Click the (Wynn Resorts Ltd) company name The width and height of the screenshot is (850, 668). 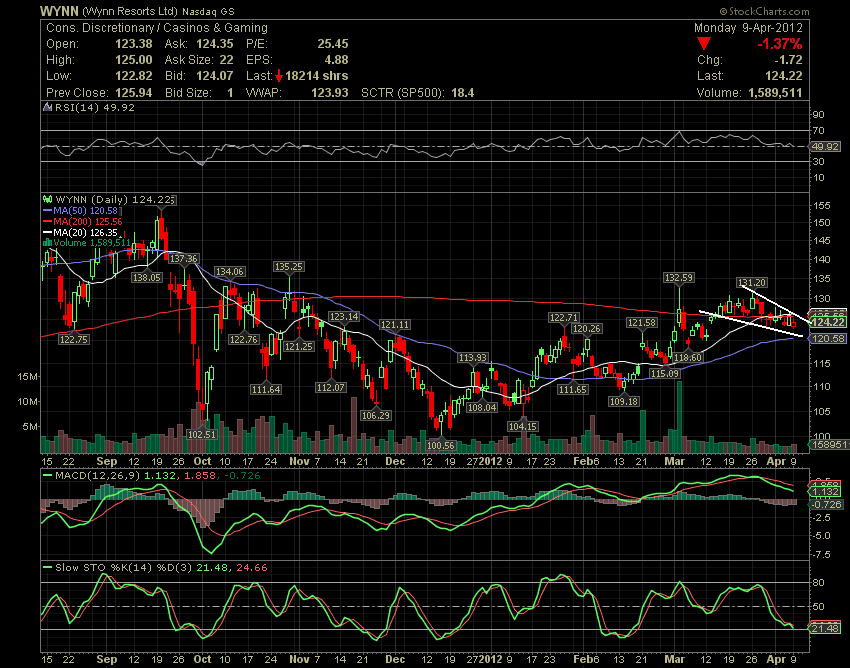pos(130,11)
